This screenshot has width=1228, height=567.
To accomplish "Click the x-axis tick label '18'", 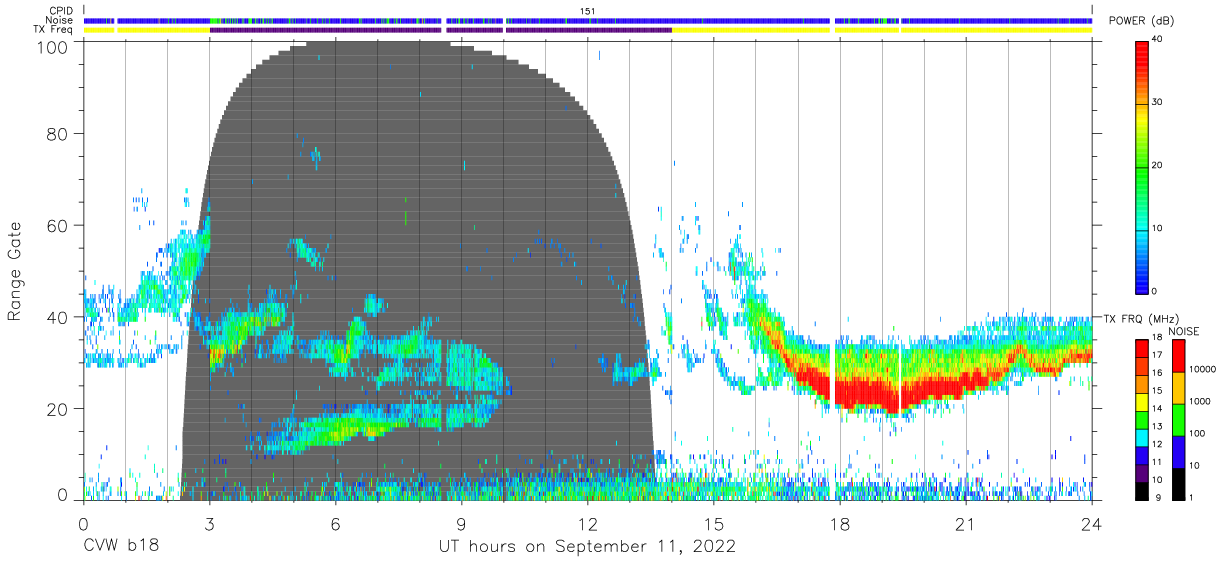I will point(840,524).
